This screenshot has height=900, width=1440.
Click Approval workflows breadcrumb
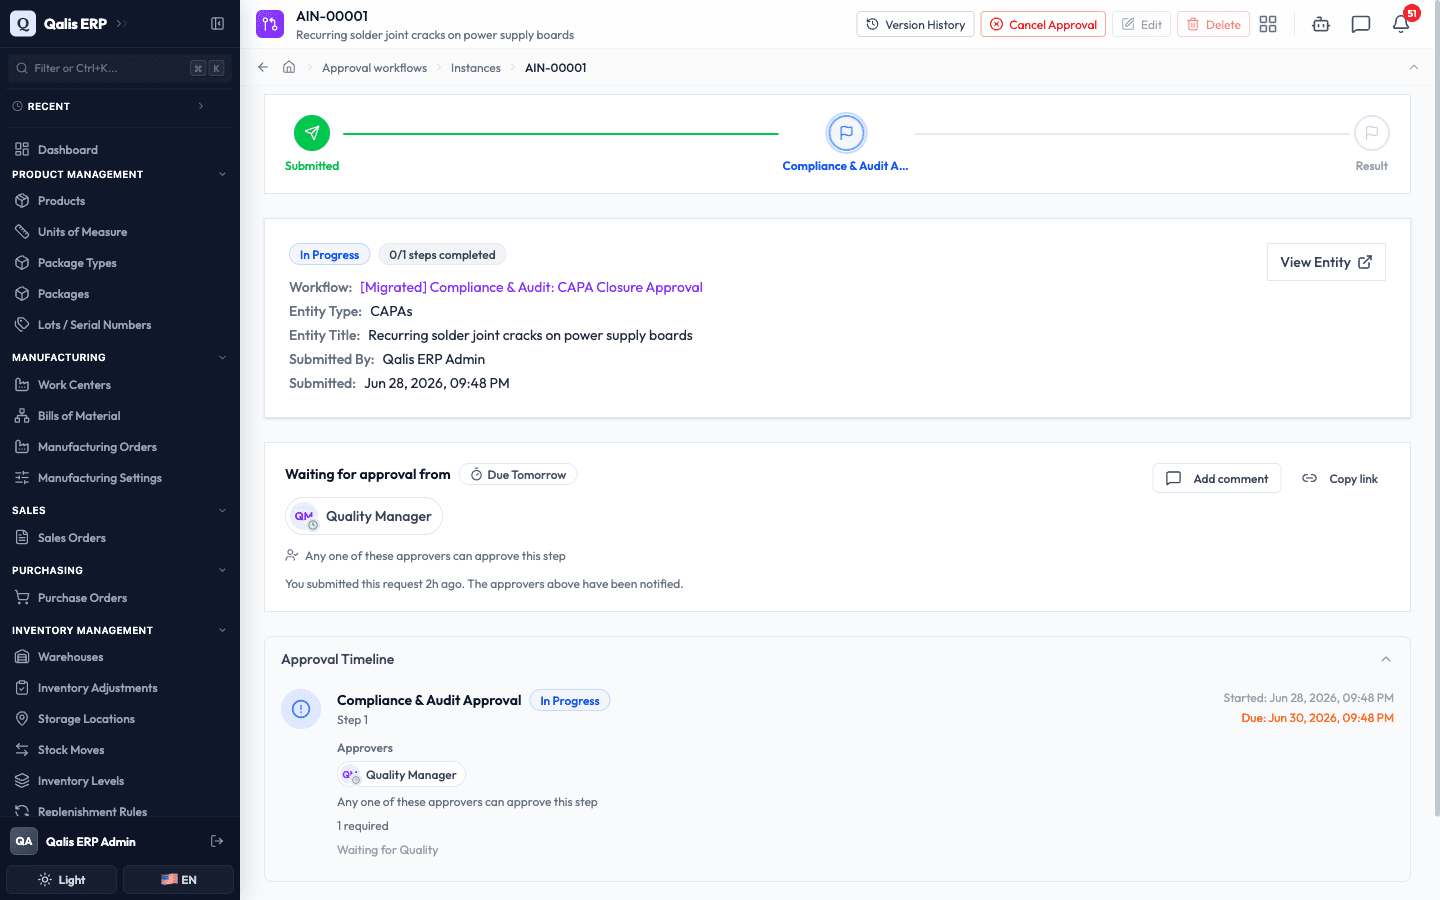tap(374, 68)
